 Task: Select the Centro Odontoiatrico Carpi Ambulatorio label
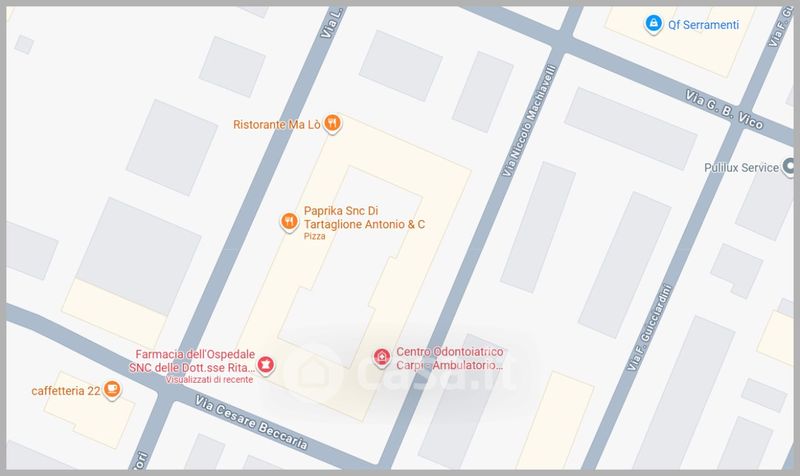(x=449, y=359)
